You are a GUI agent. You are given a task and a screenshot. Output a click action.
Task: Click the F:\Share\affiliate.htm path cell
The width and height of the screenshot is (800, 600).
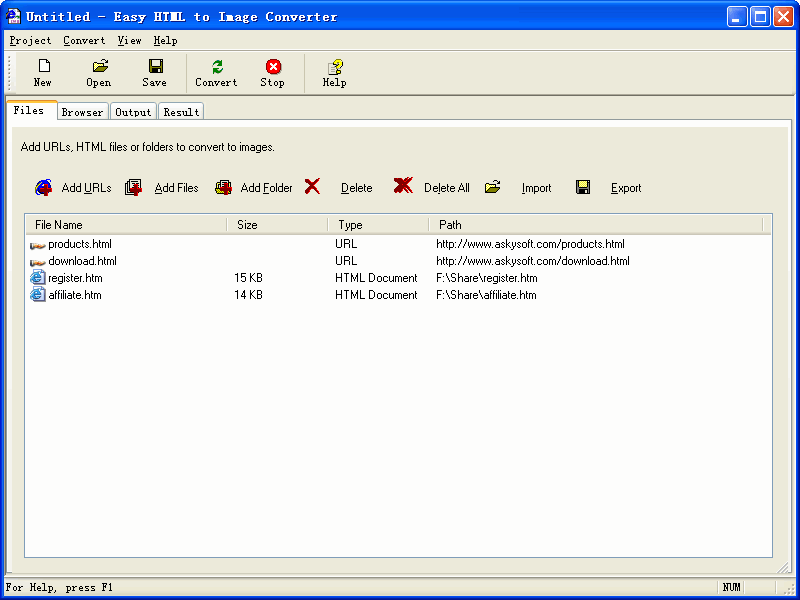[x=486, y=295]
